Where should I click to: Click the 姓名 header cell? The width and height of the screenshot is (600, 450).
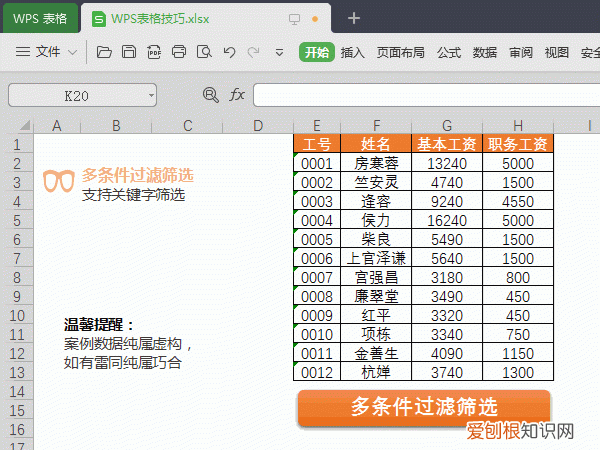click(x=376, y=144)
